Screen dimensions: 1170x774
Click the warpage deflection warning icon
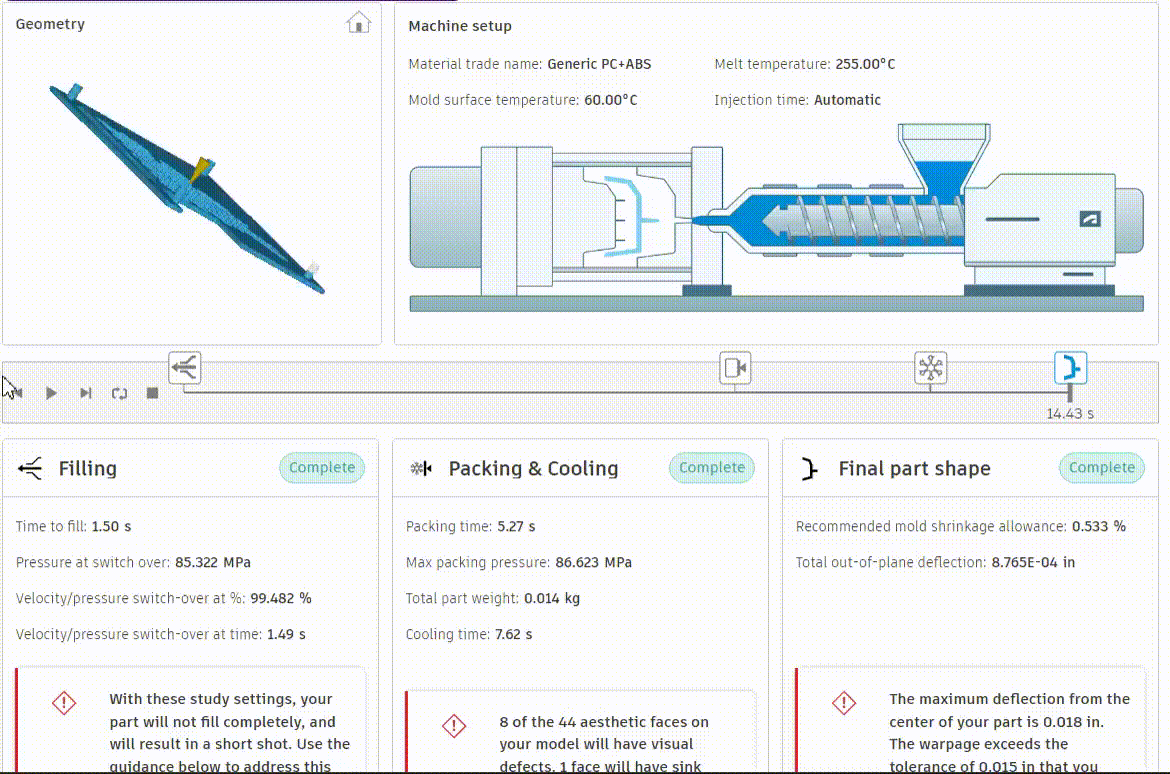844,703
